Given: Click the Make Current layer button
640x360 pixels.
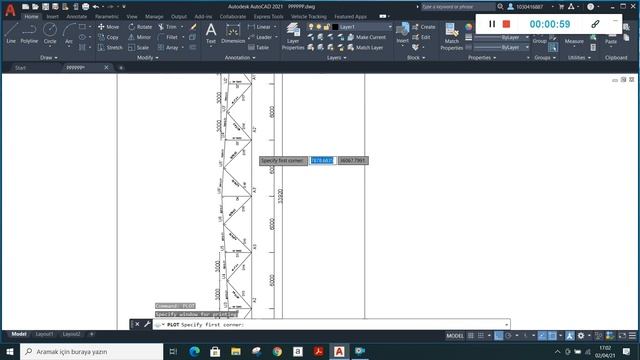Looking at the screenshot, I should pyautogui.click(x=367, y=37).
